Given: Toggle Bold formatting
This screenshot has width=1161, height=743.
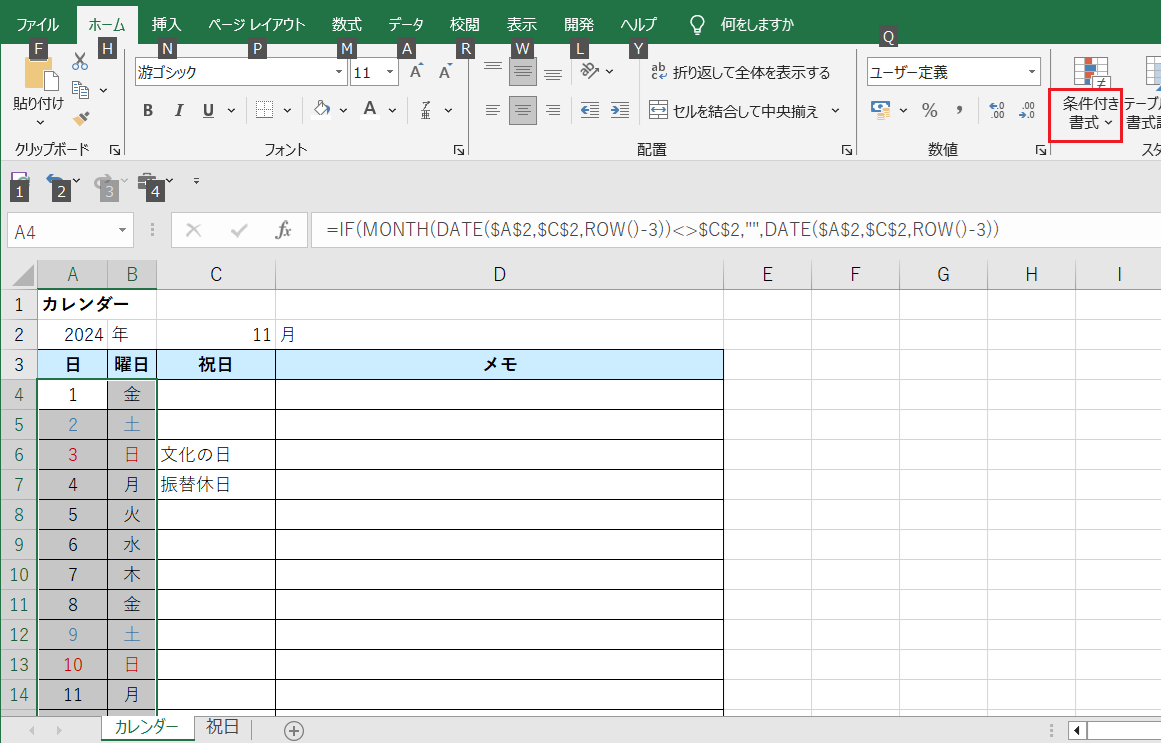Looking at the screenshot, I should click(148, 111).
